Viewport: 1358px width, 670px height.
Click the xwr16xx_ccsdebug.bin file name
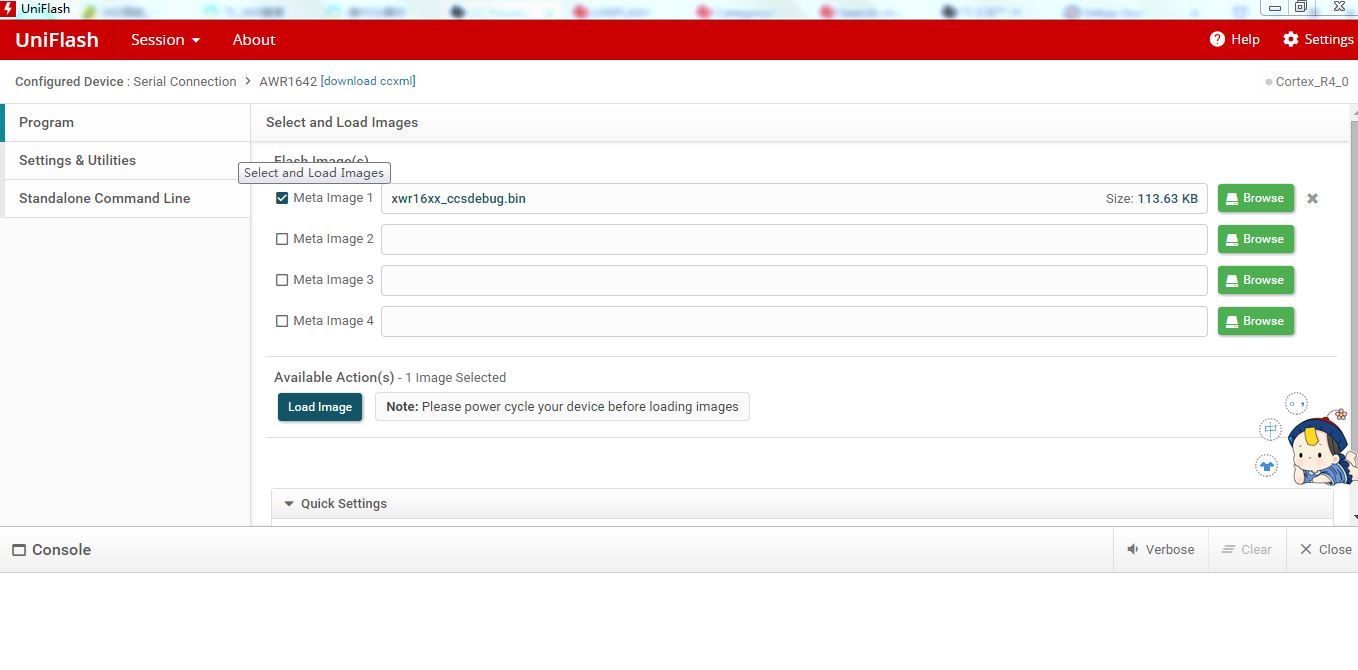(458, 198)
